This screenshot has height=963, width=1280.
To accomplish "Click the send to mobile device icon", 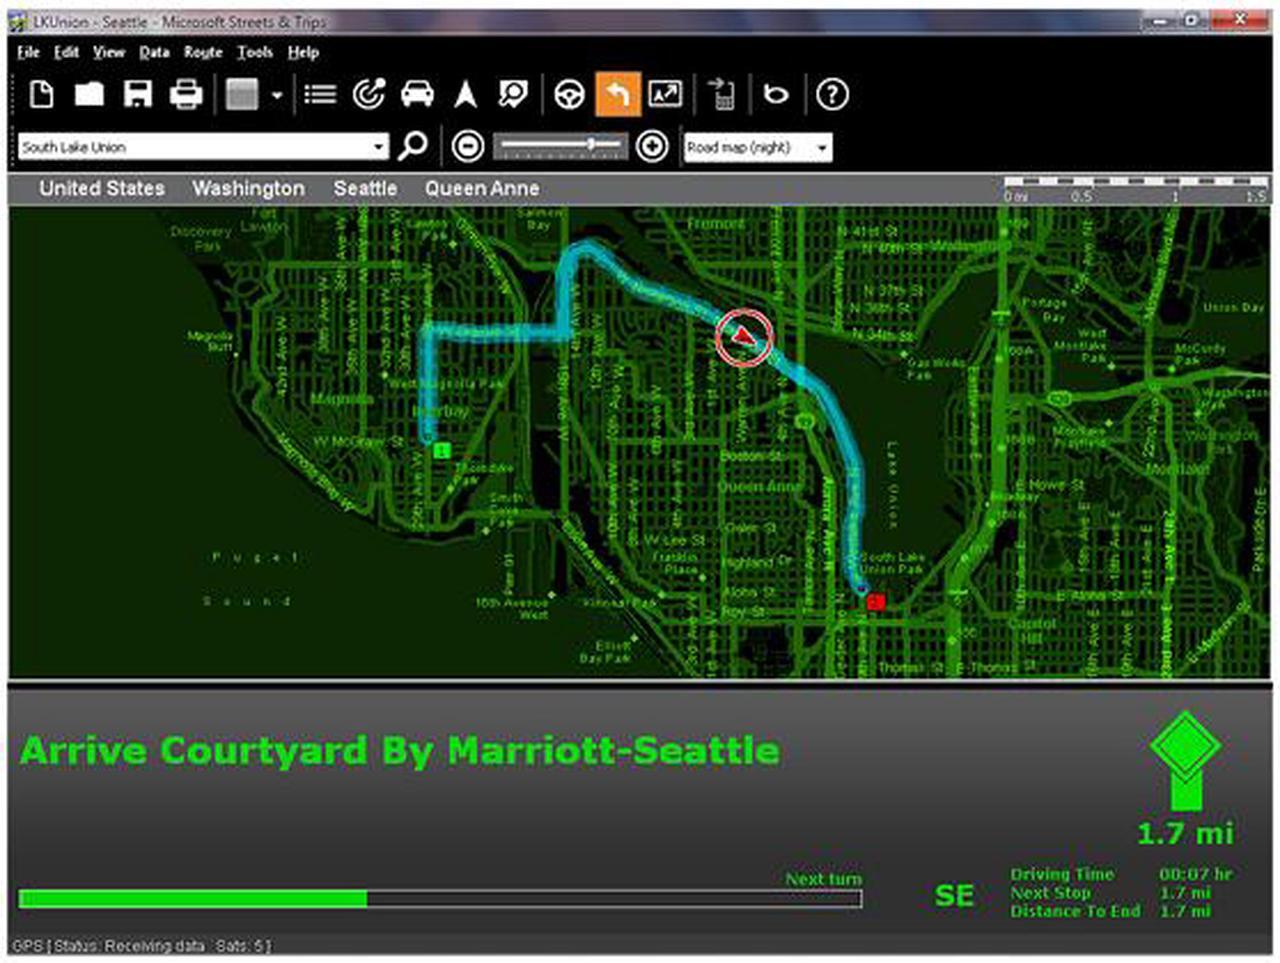I will pos(721,94).
